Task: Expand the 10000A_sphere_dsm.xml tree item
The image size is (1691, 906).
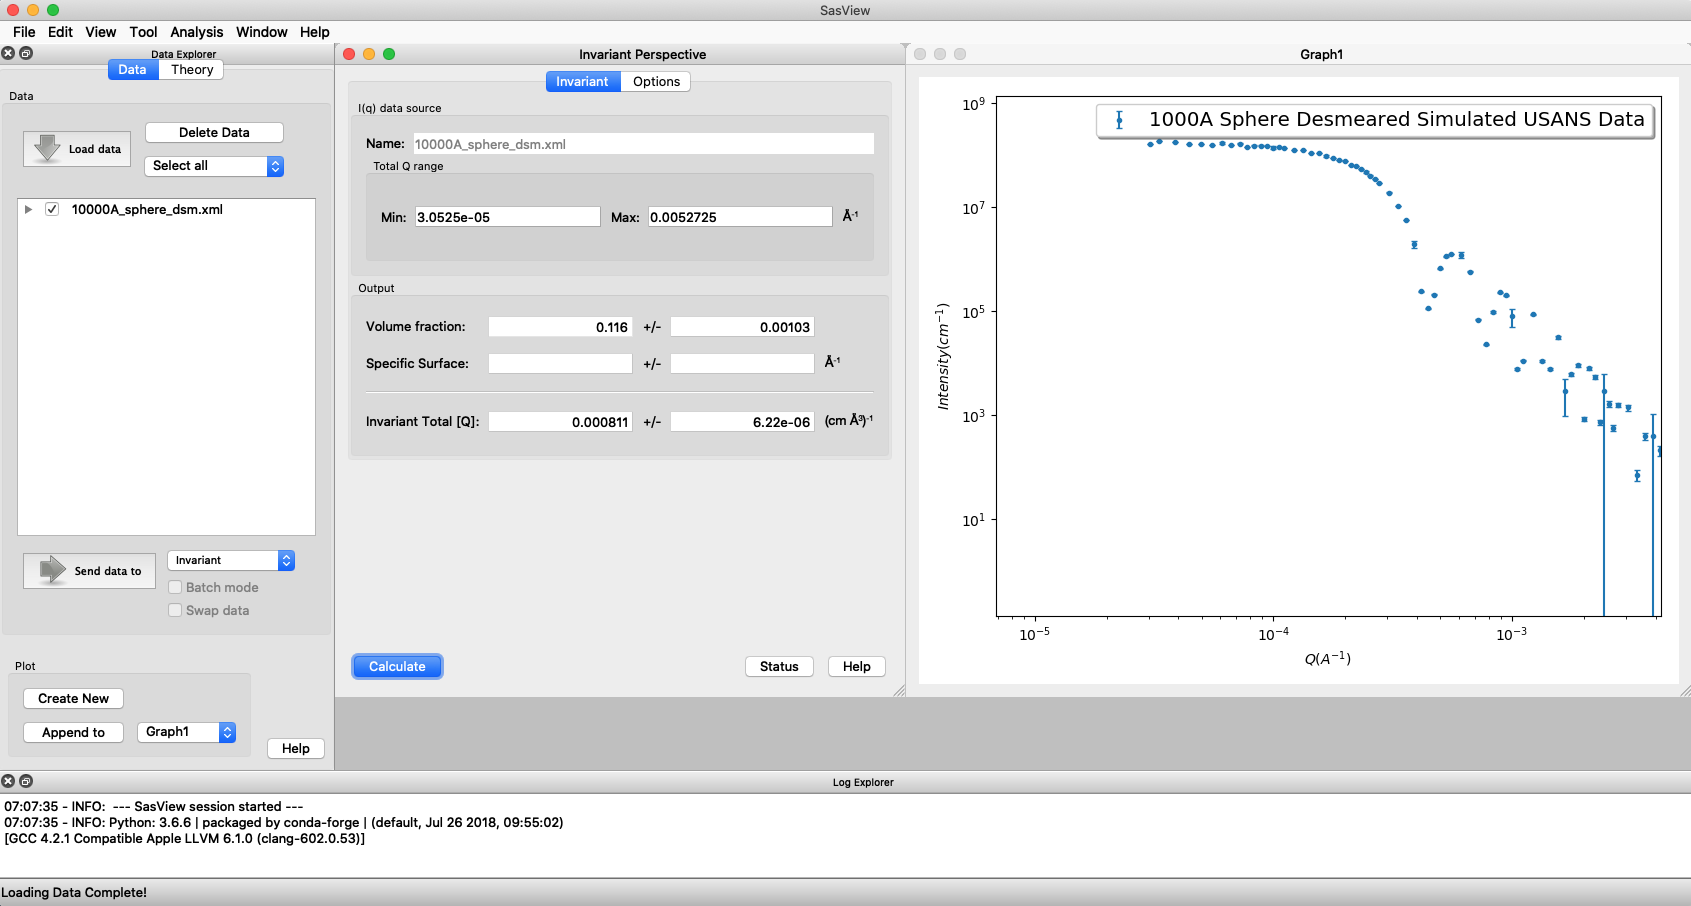Action: [x=28, y=209]
